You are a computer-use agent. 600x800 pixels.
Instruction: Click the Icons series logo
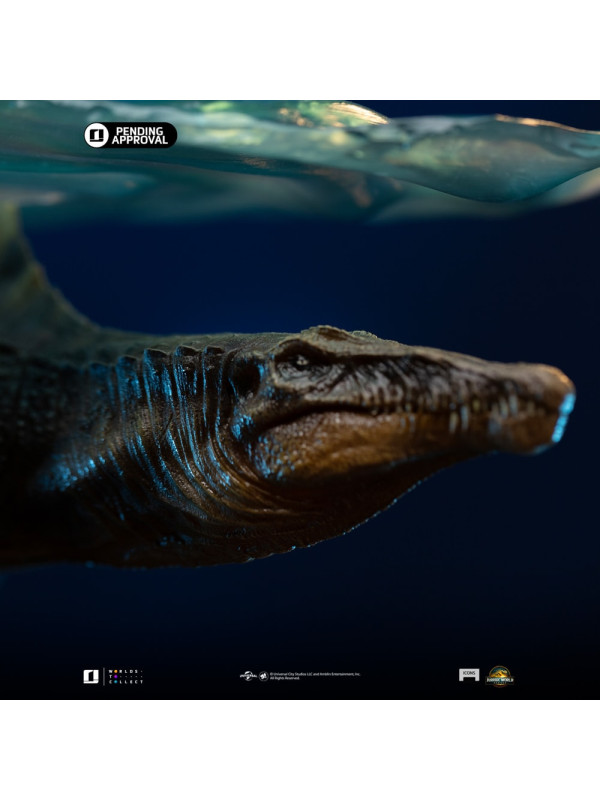[469, 674]
